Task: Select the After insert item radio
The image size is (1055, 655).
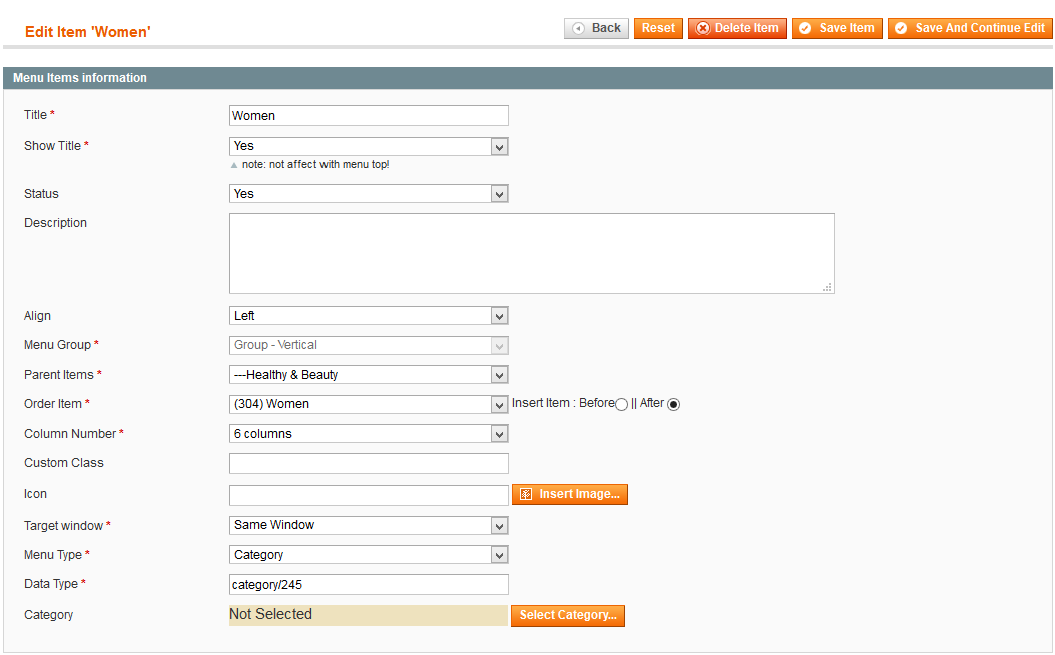Action: [673, 404]
